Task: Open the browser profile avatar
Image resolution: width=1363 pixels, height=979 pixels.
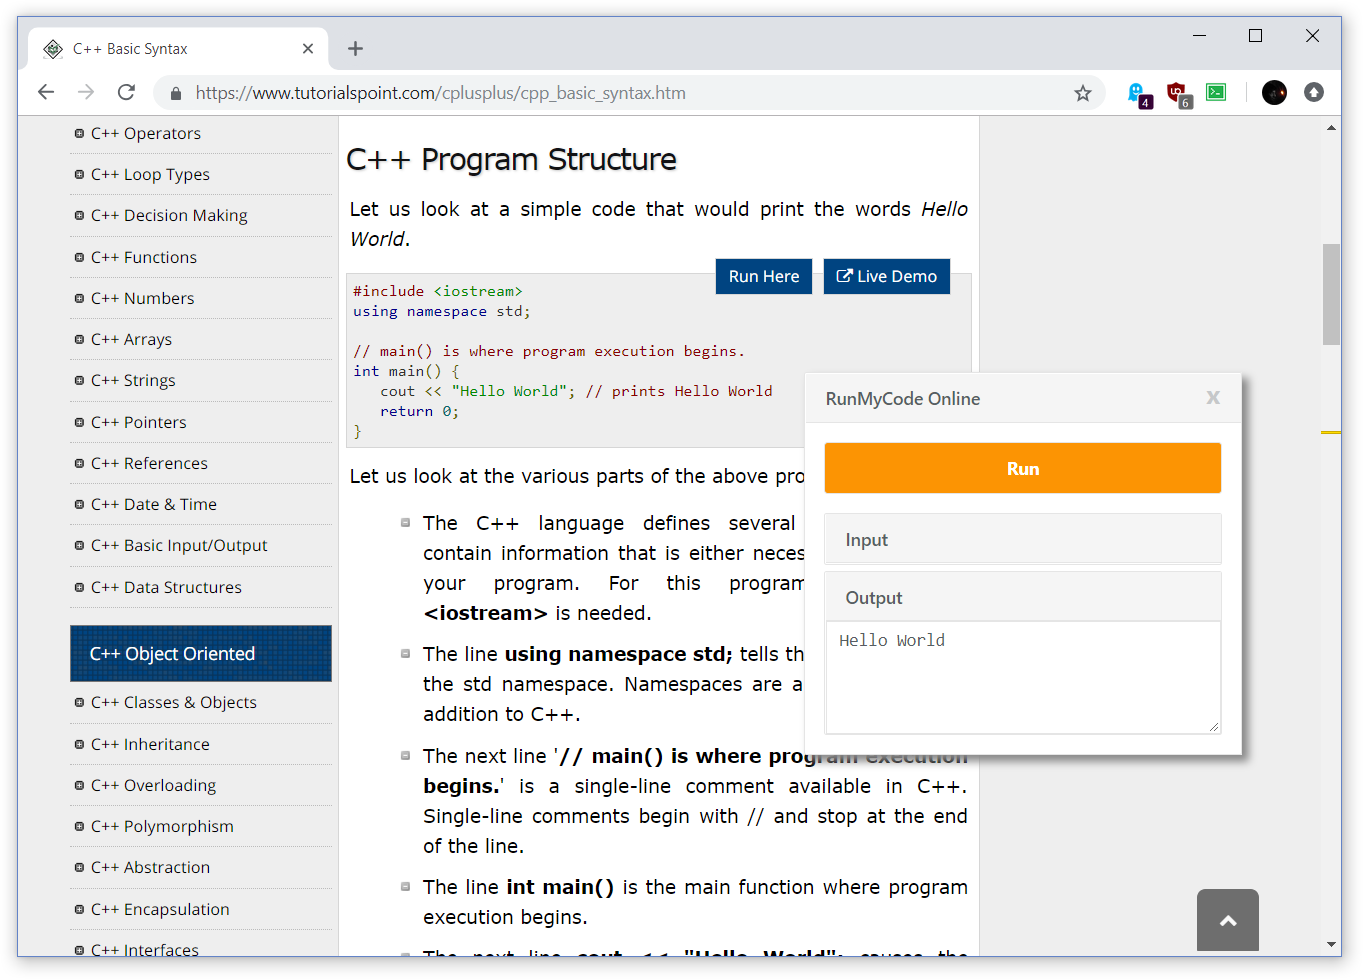Action: (1274, 93)
